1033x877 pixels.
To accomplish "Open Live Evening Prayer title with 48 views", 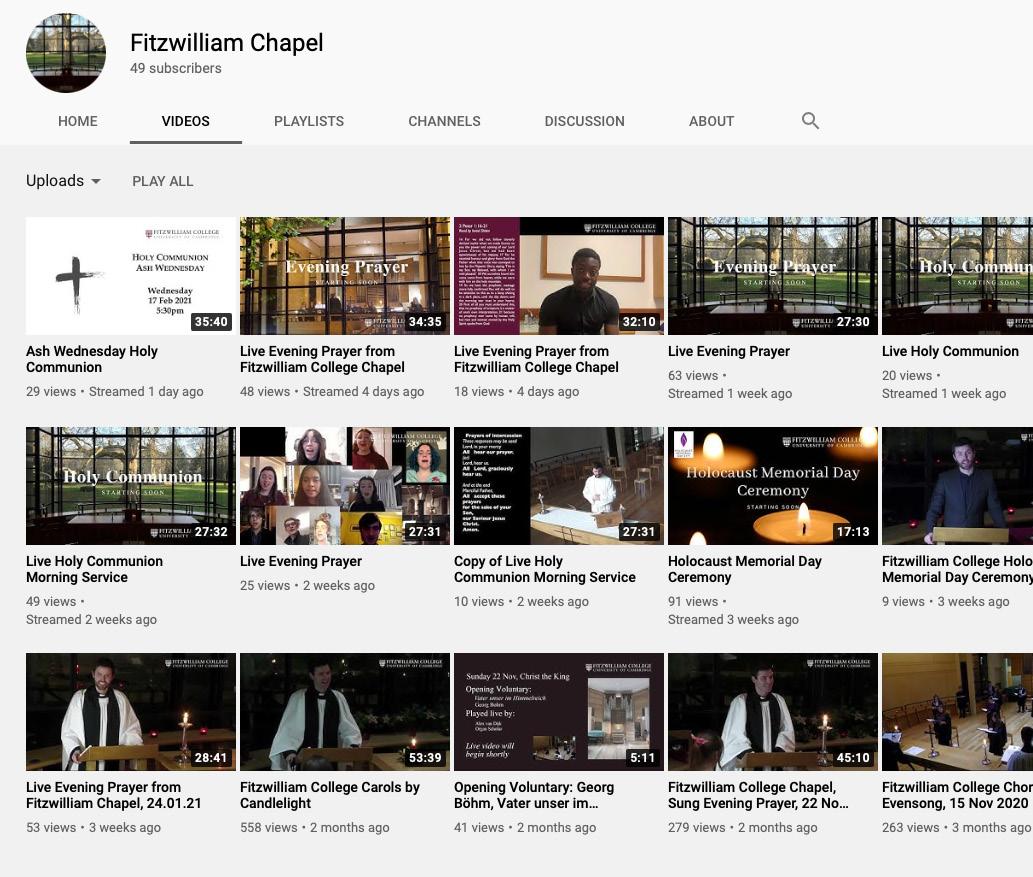I will pos(322,359).
